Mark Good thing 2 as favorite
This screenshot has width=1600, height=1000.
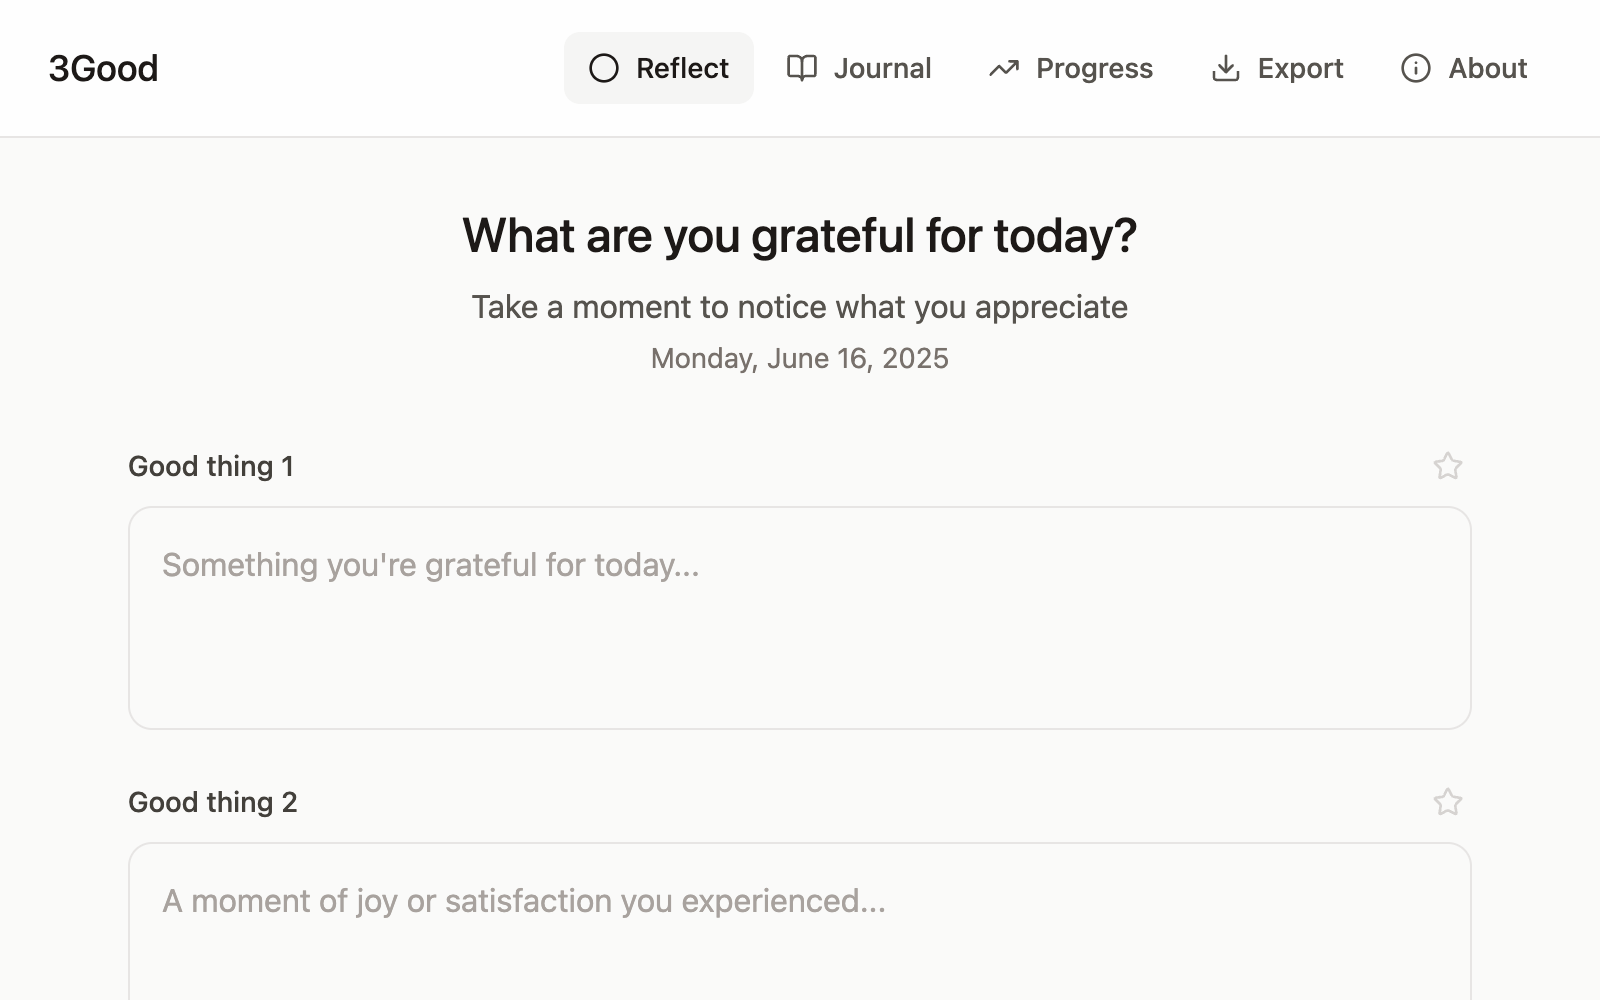[1448, 802]
